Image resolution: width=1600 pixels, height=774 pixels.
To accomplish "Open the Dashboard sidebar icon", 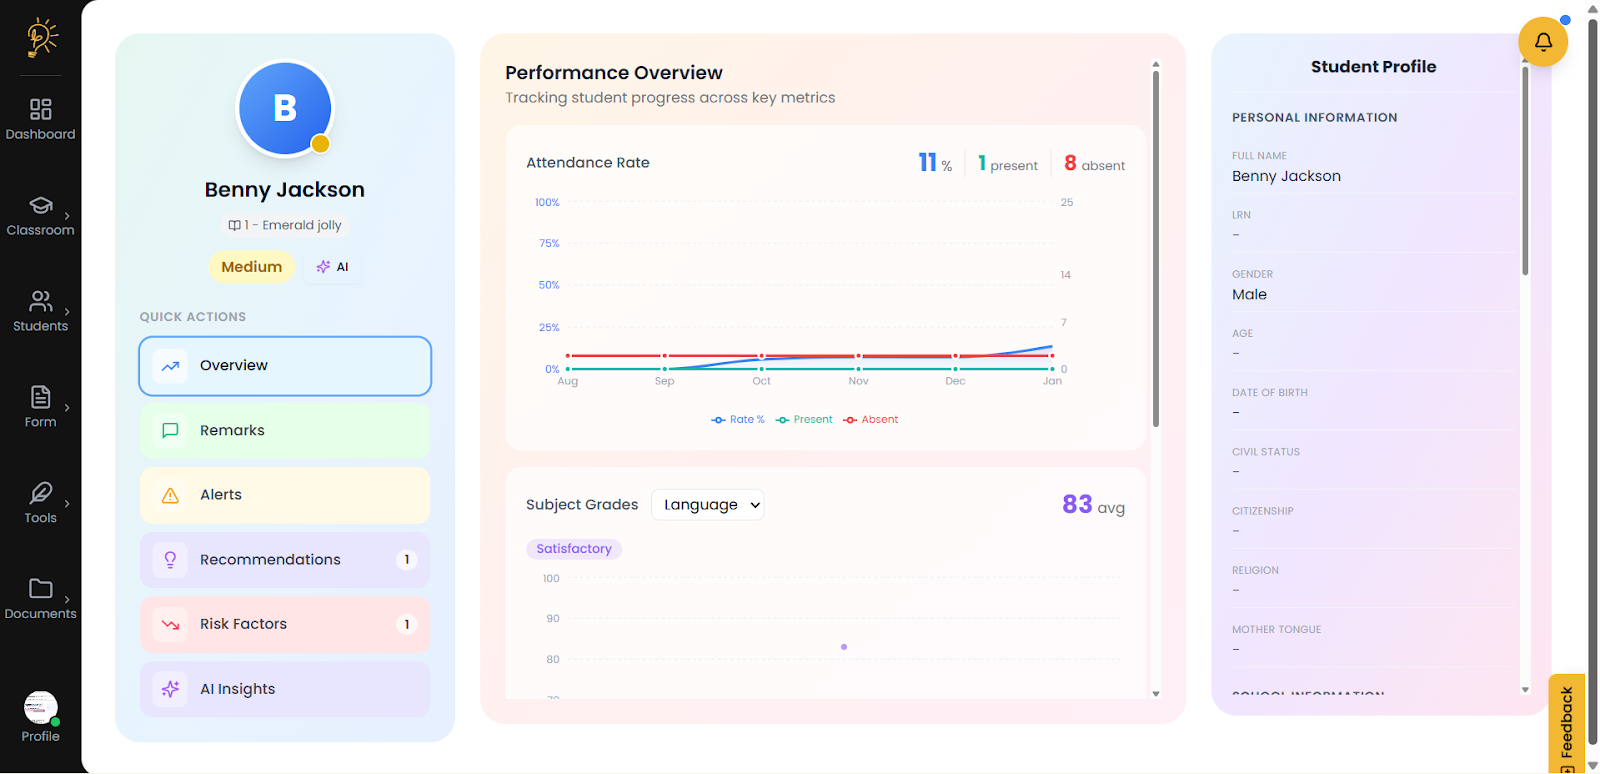I will coord(40,109).
